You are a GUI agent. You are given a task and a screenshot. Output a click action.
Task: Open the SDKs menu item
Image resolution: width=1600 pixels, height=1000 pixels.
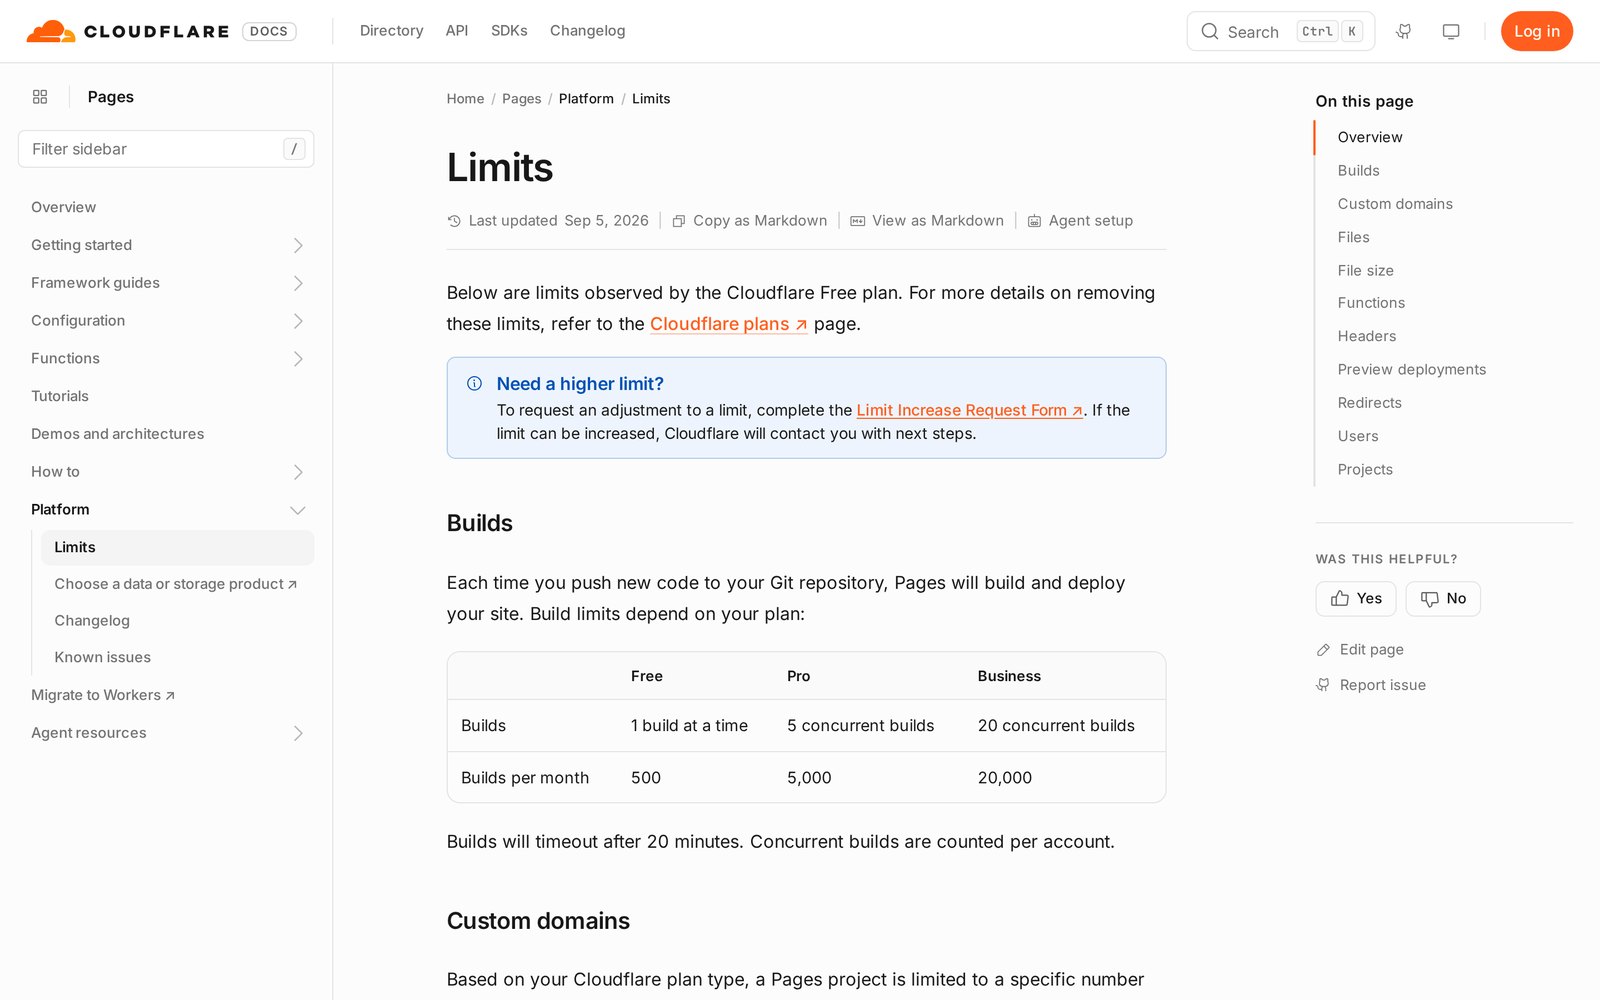[x=509, y=31]
